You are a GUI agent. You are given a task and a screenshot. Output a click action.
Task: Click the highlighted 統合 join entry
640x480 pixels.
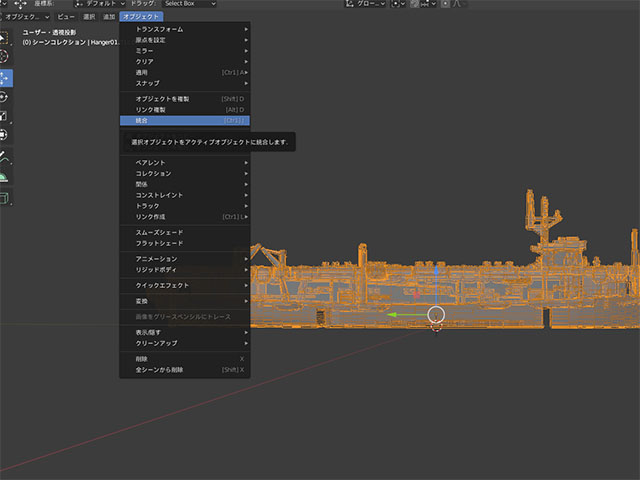tap(184, 121)
